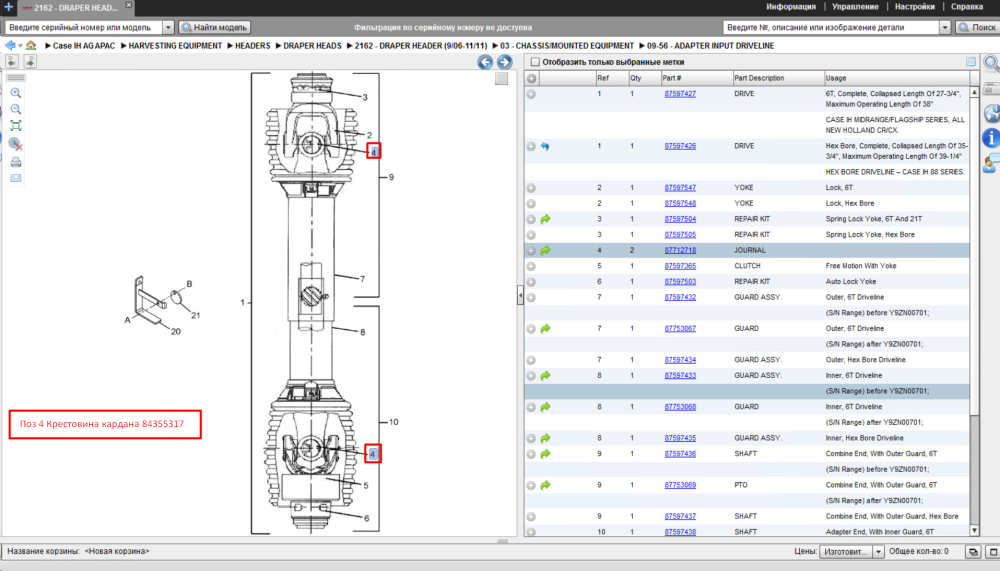Click green arrow beside part 87597436

pos(545,454)
